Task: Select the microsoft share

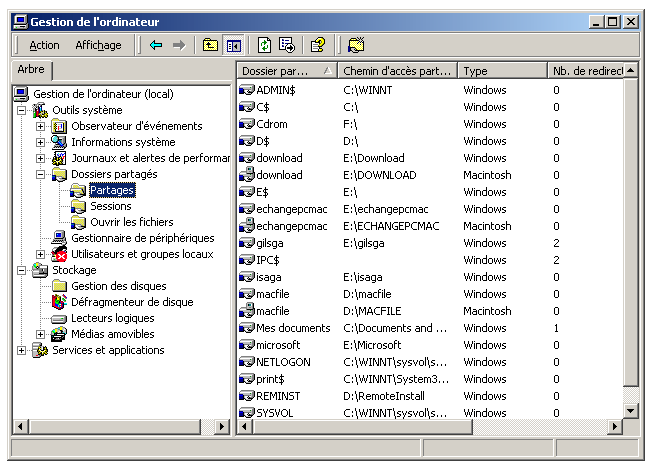Action: pyautogui.click(x=278, y=345)
